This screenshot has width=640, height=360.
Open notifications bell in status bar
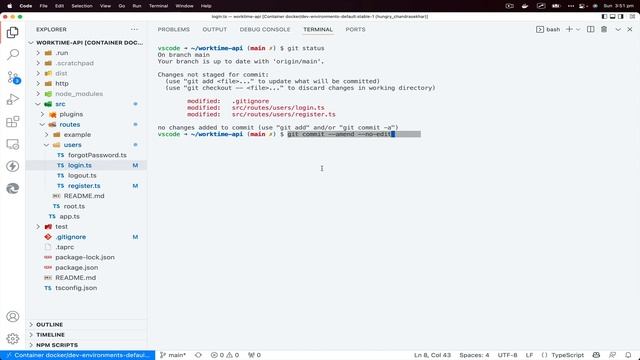click(x=628, y=355)
